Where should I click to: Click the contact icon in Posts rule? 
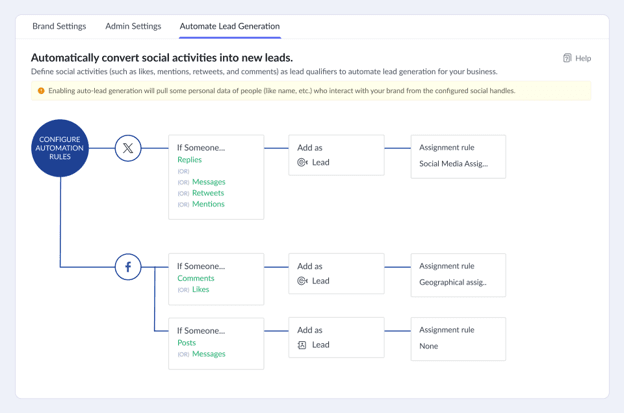click(302, 345)
